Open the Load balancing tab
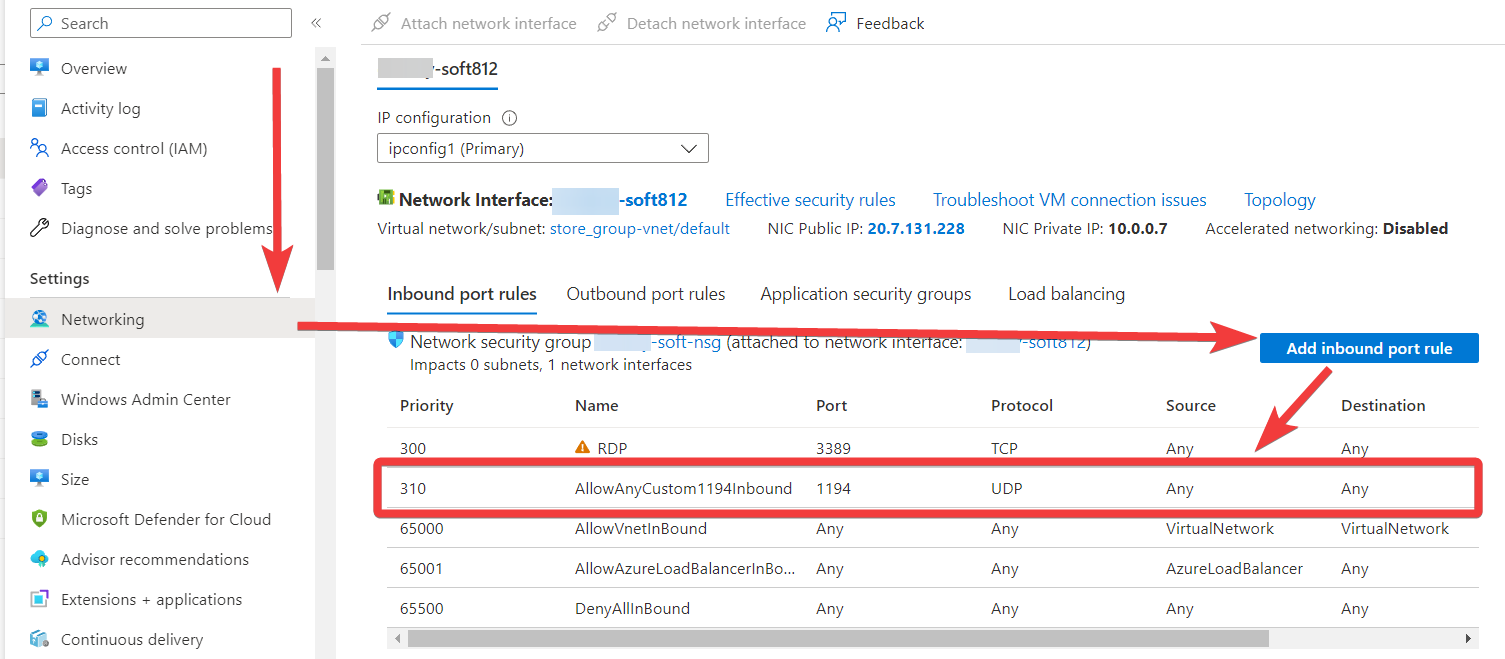 tap(1066, 294)
